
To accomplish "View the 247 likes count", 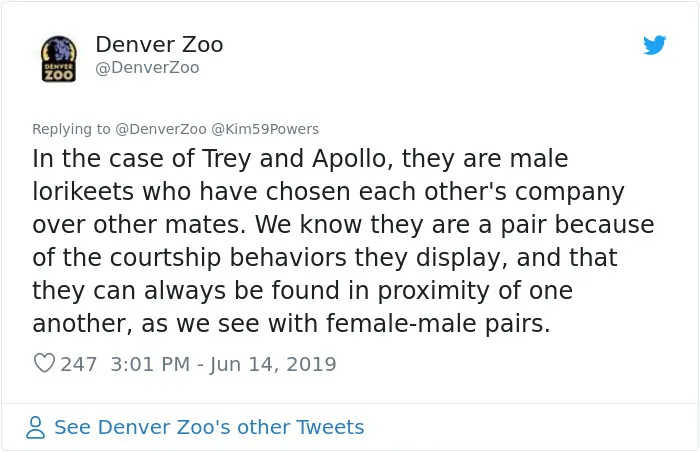I will tap(79, 364).
